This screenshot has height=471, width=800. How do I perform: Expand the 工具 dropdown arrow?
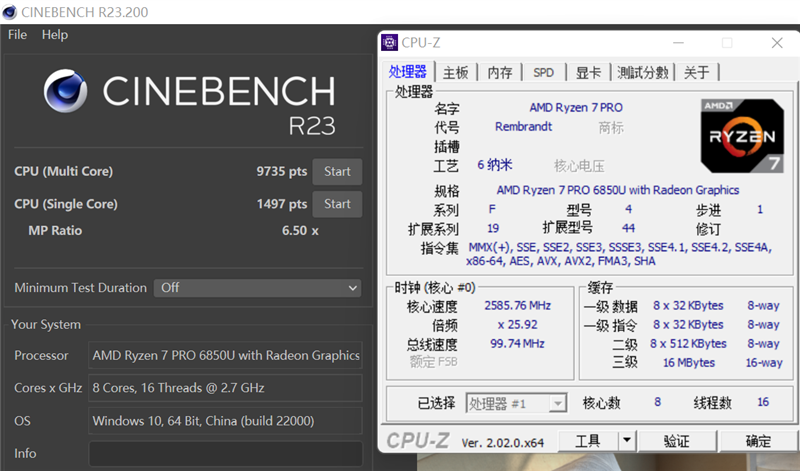[x=627, y=441]
